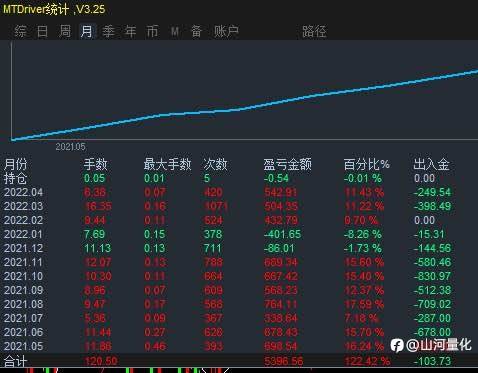478x373 pixels.
Task: Switch to the 季 quarterly tab
Action: [x=109, y=32]
